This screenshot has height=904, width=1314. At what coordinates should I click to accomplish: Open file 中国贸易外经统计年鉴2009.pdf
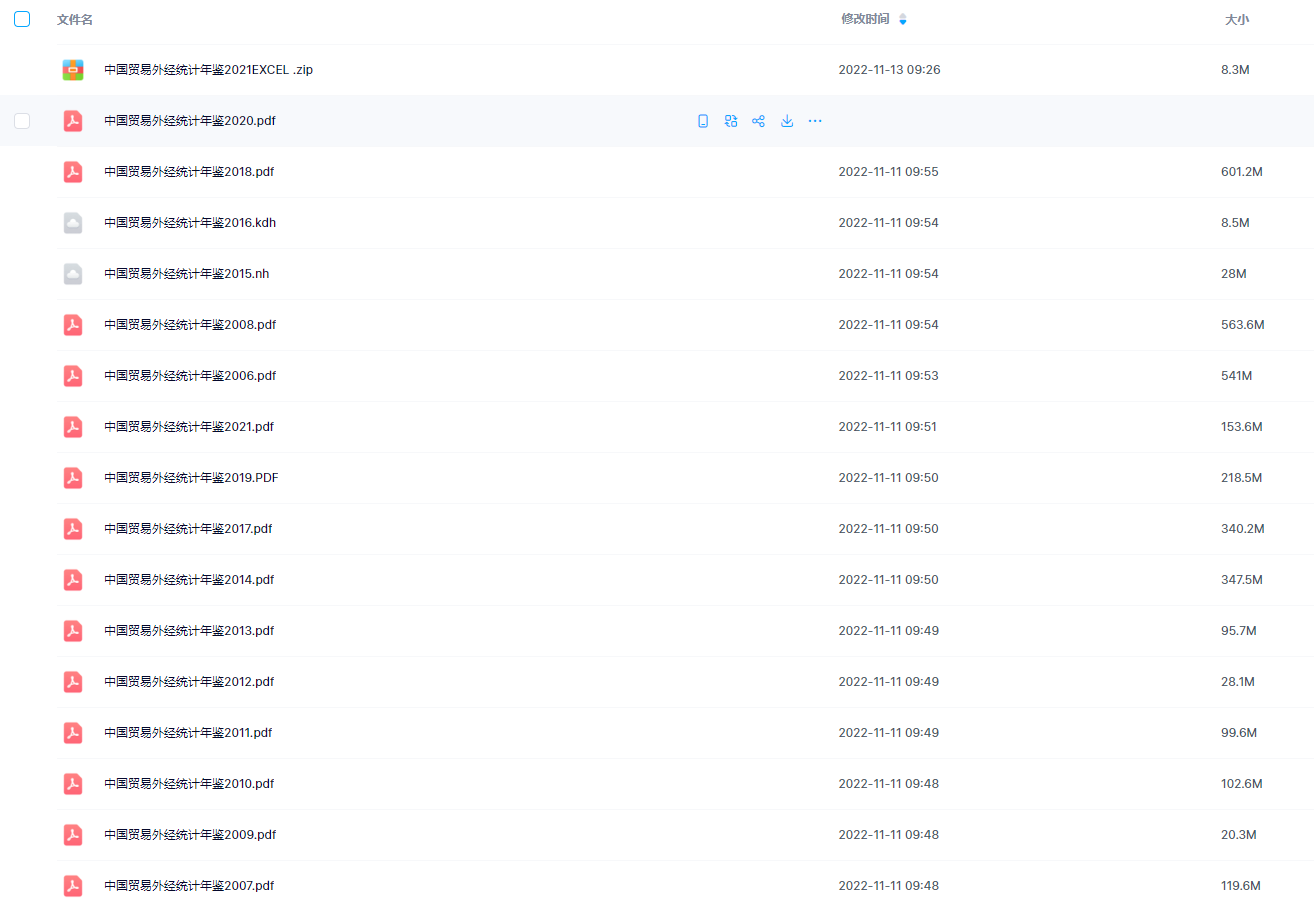tap(190, 835)
